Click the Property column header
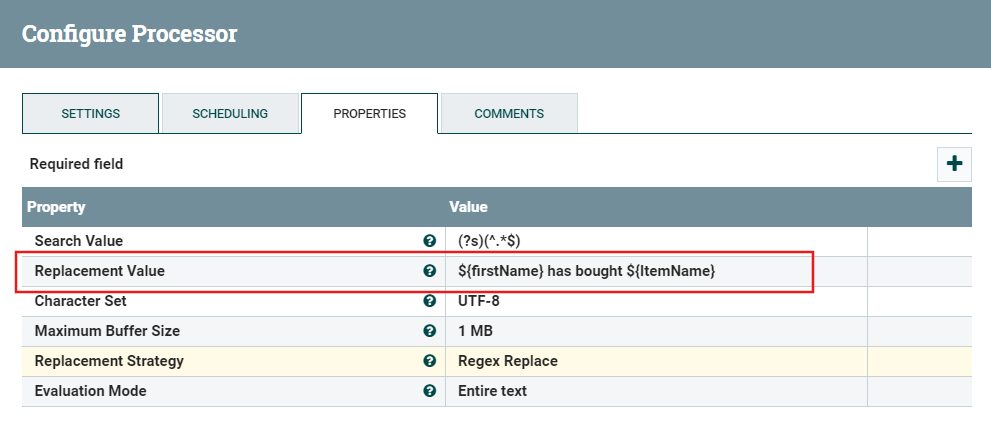This screenshot has height=437, width=991. (56, 207)
